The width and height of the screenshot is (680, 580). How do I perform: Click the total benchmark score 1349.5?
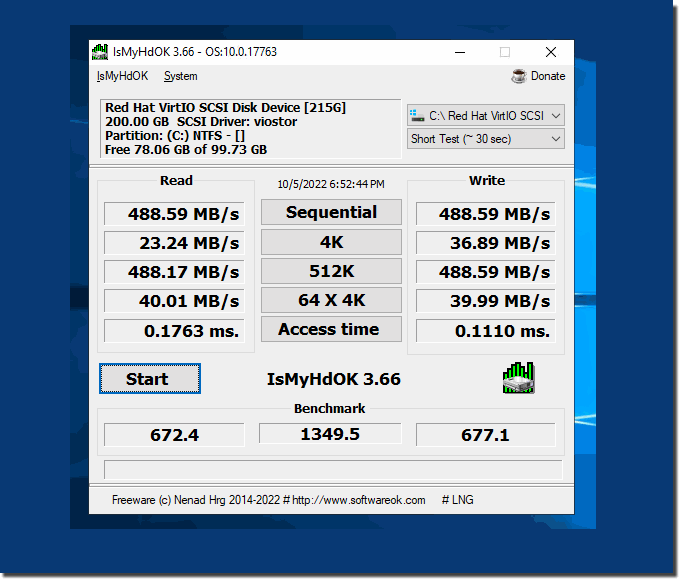point(330,434)
